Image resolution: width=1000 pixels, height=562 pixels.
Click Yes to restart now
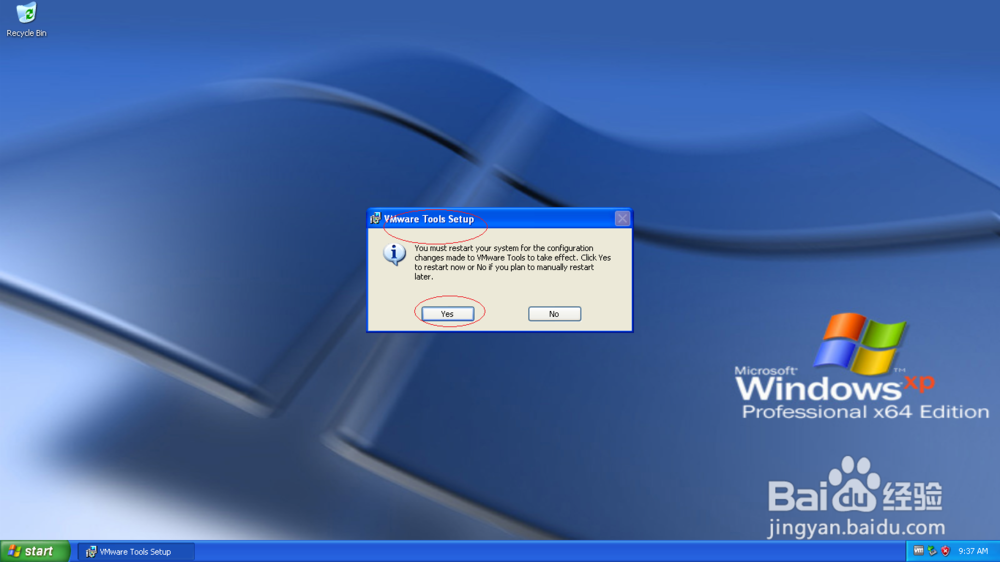(x=448, y=314)
